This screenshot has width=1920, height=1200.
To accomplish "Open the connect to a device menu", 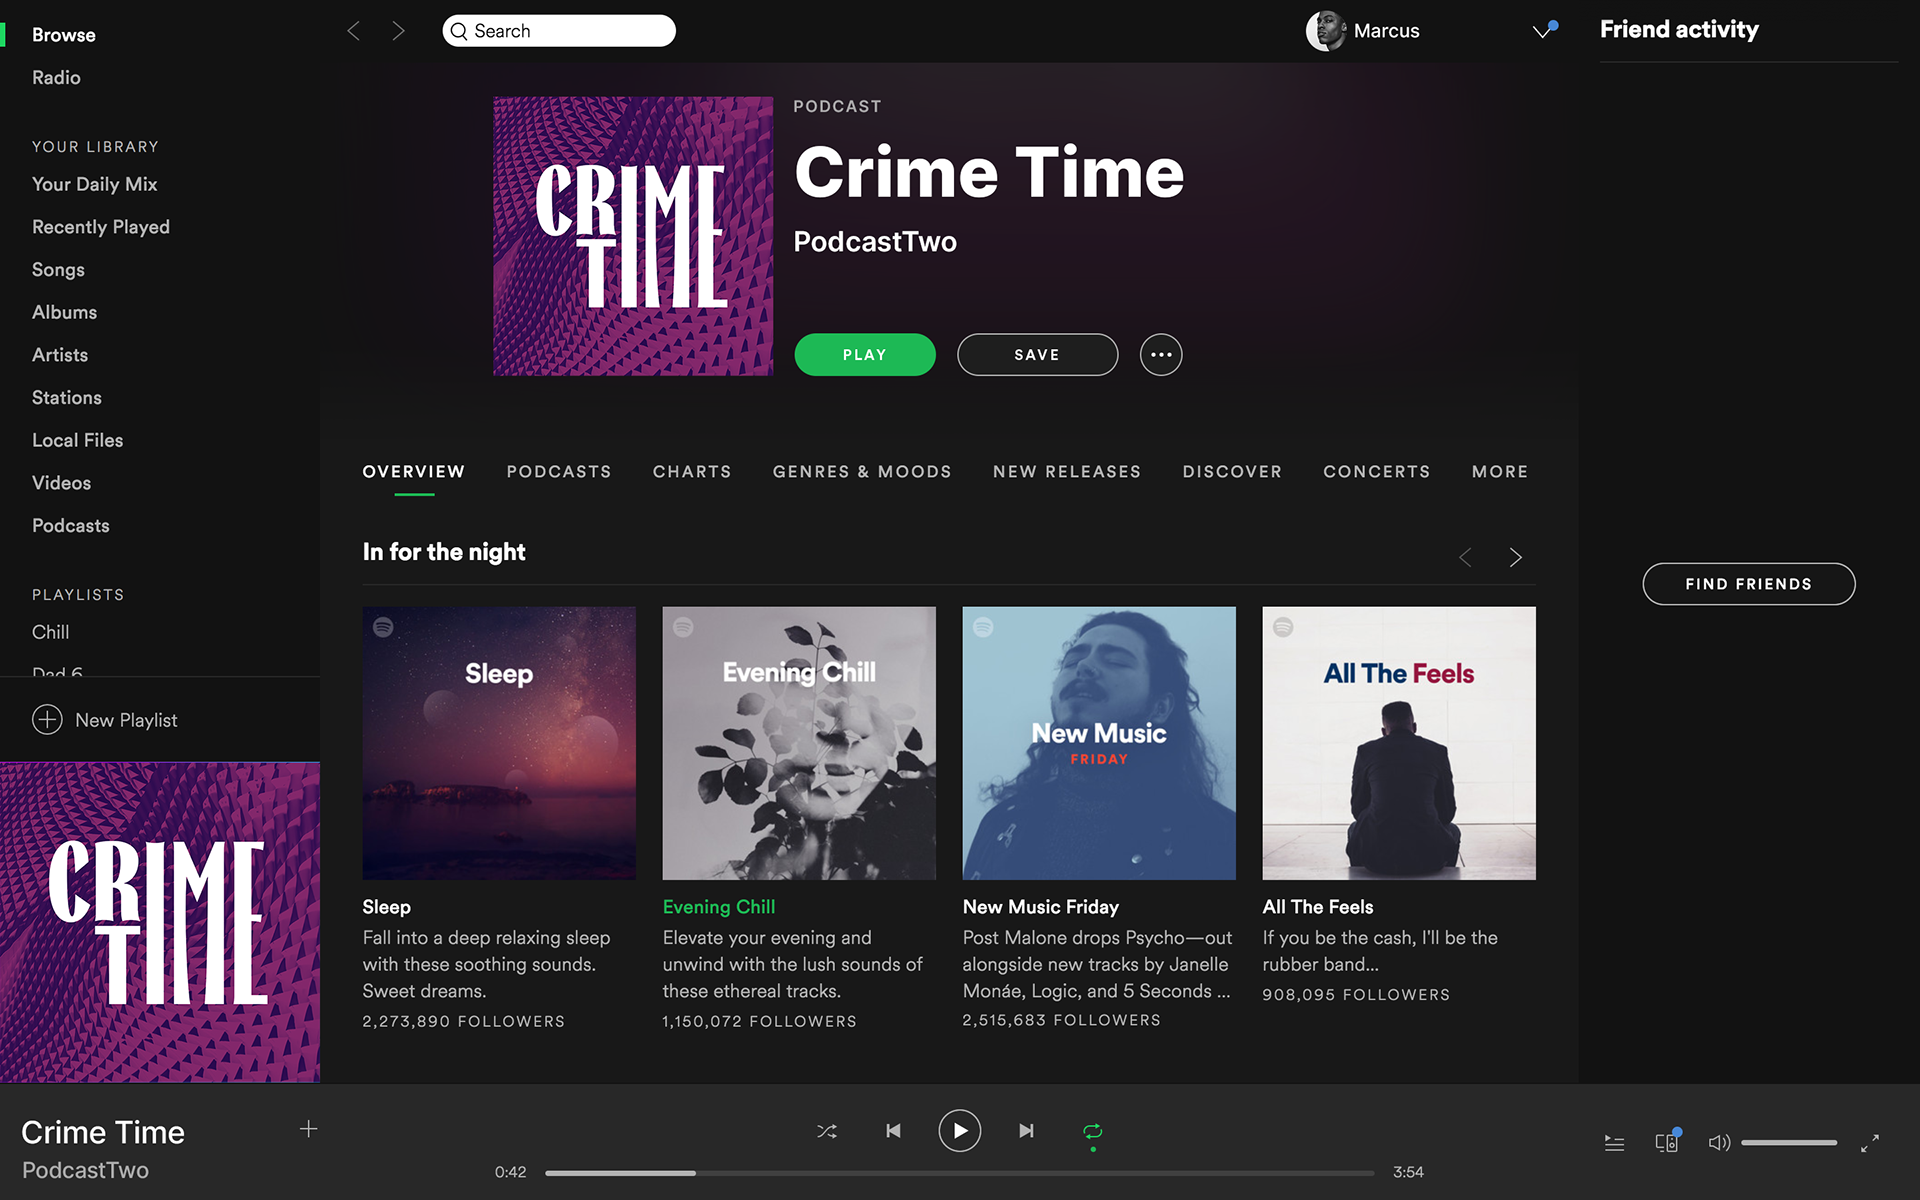I will 1667,1142.
